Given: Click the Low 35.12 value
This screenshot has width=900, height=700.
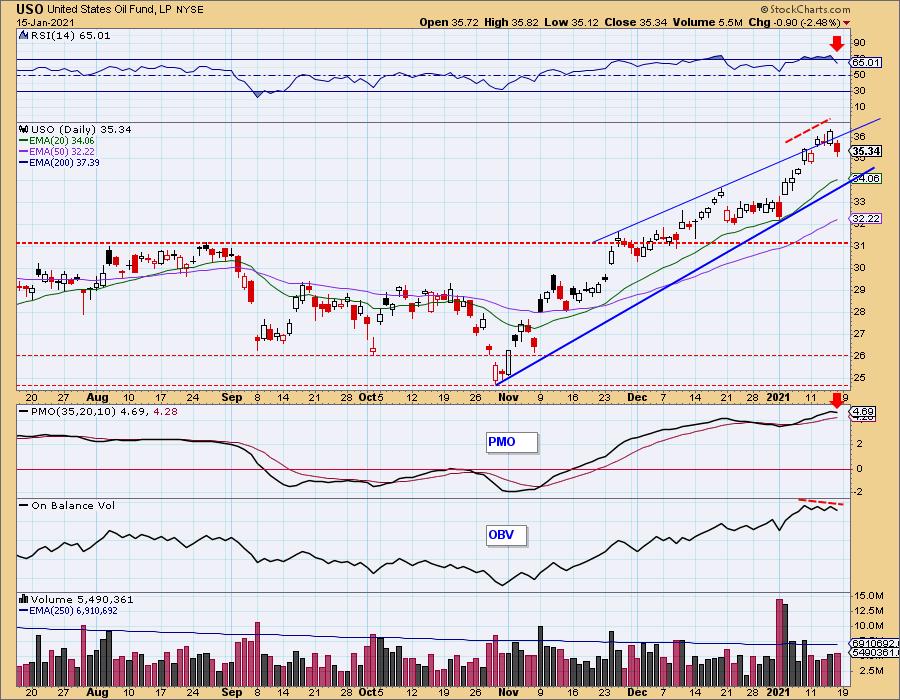Looking at the screenshot, I should click(571, 22).
